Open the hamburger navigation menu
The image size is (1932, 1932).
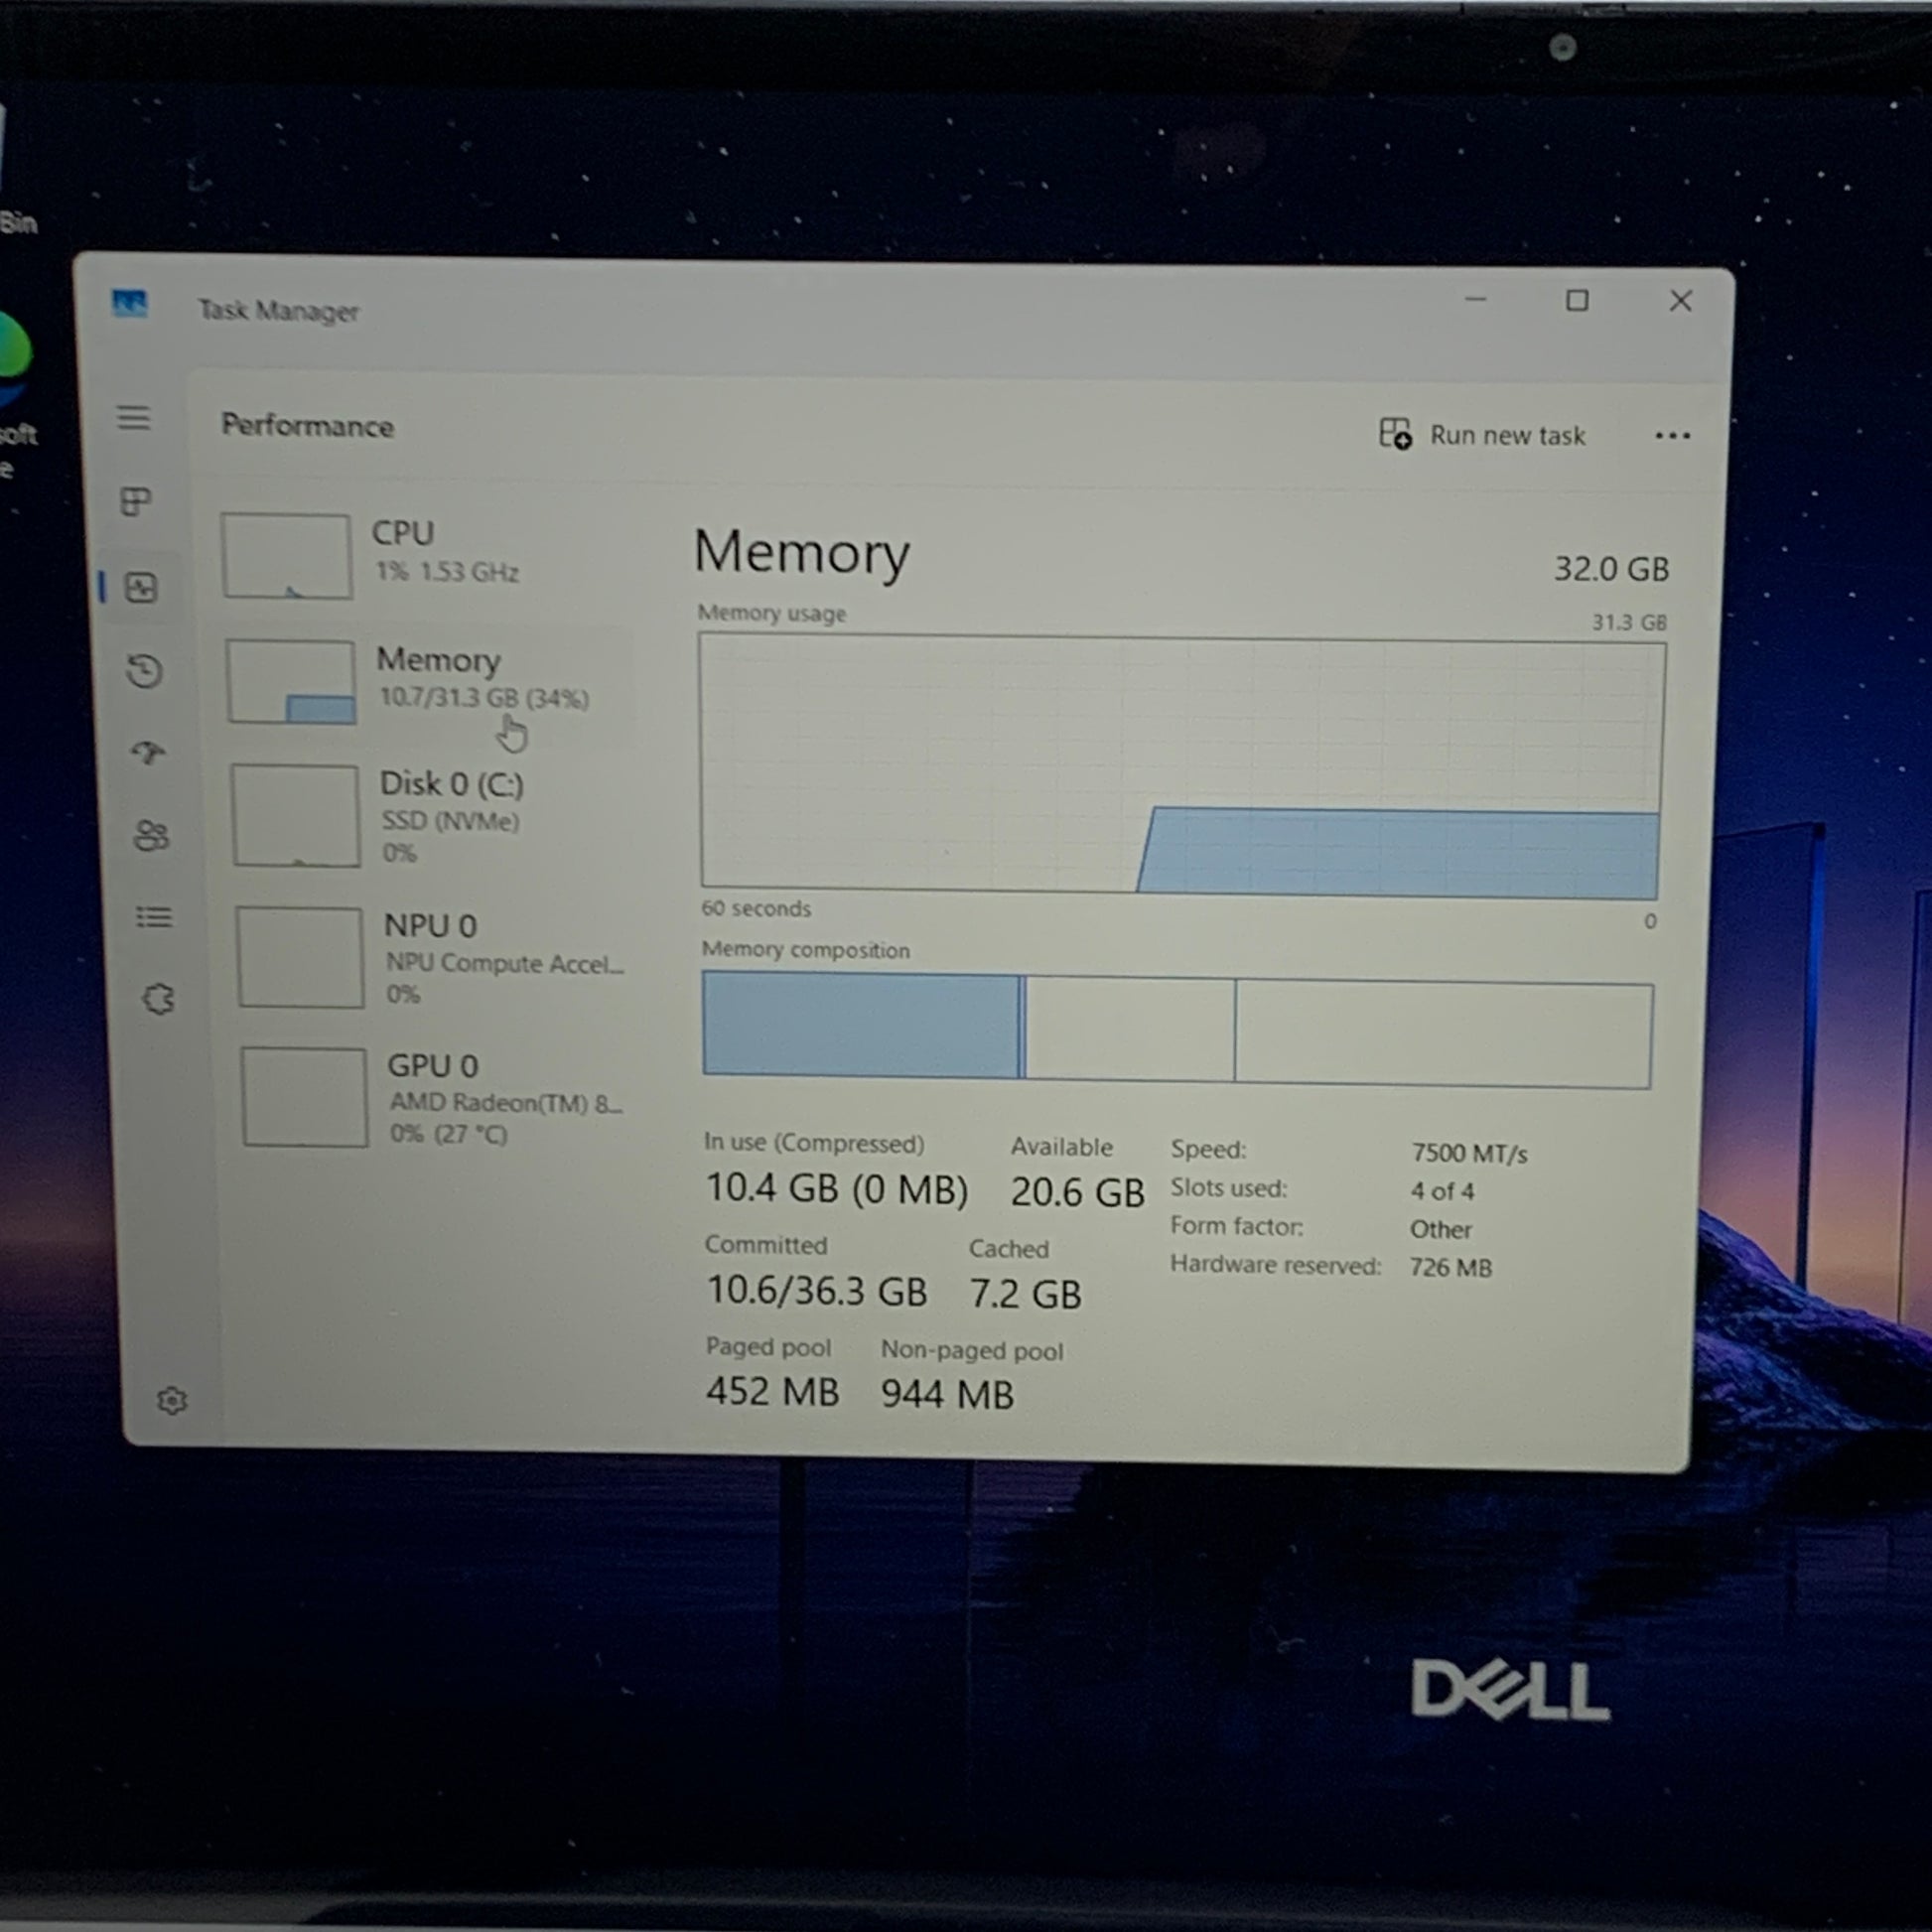(x=133, y=417)
